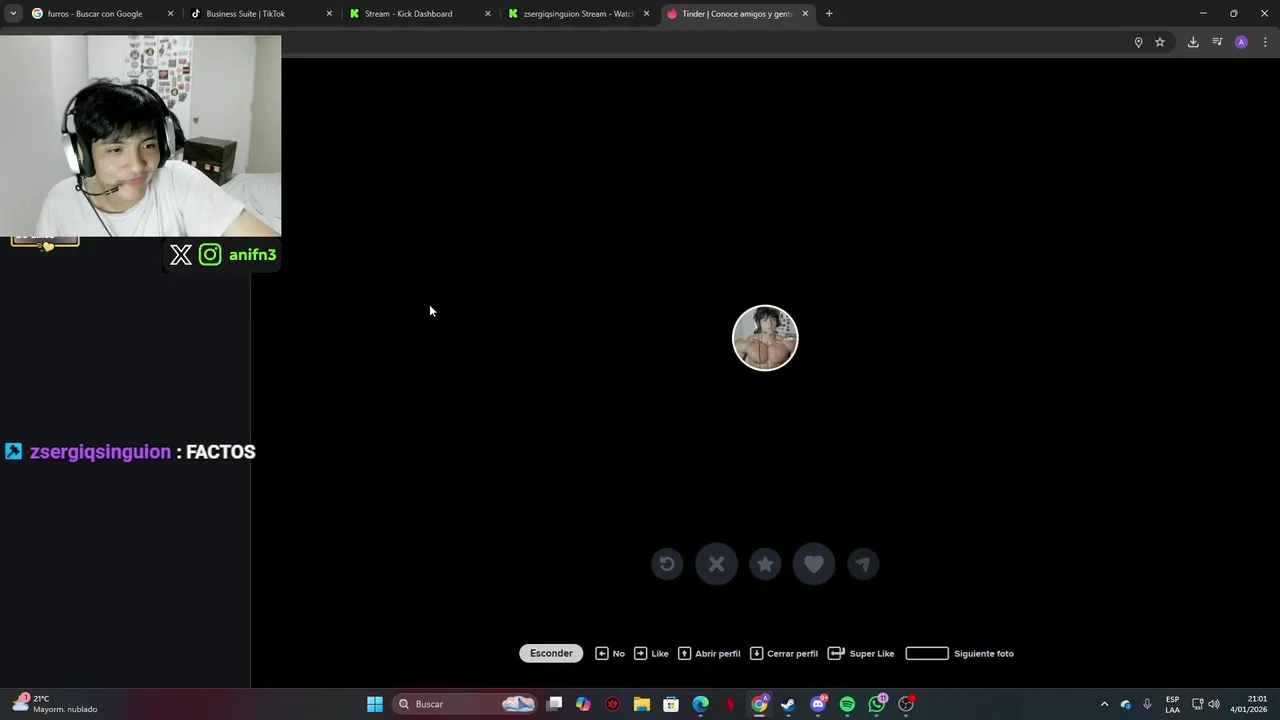Open the clock showing 21:01
This screenshot has width=1280, height=720.
pyautogui.click(x=1249, y=704)
